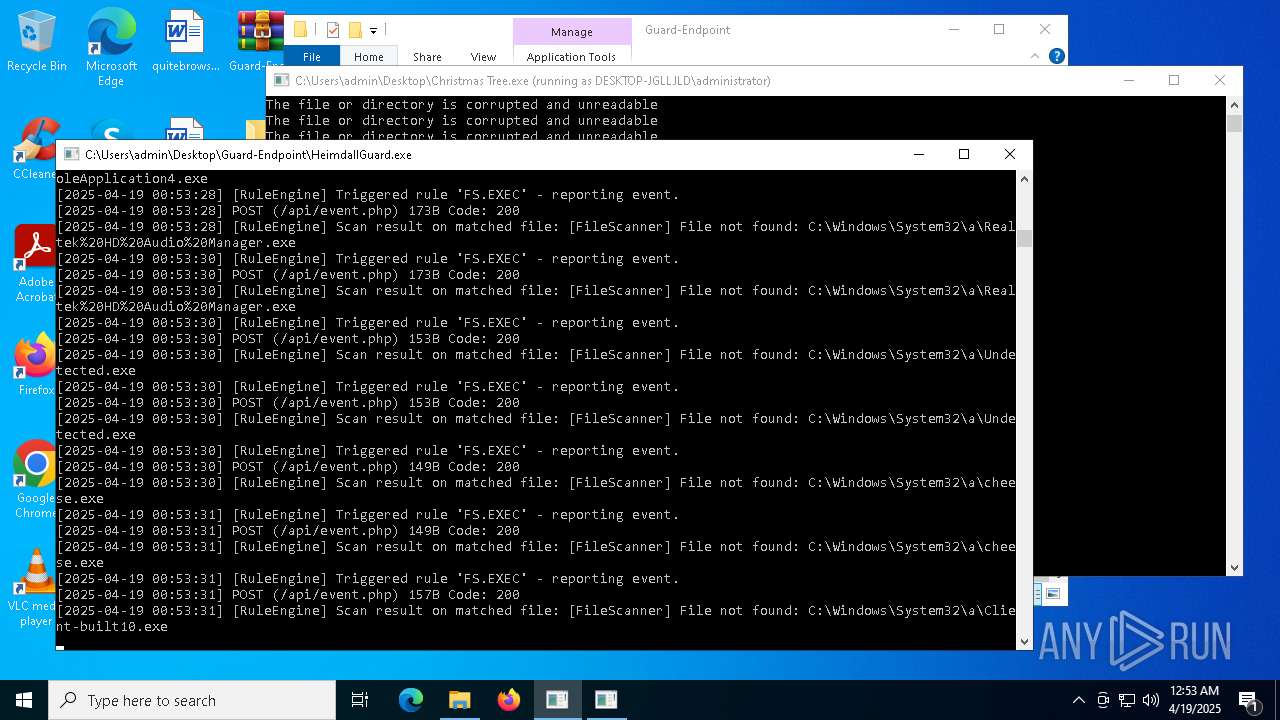The image size is (1280, 720).
Task: Click HeimdallGuard console scrollbar up arrow
Action: pos(1024,178)
